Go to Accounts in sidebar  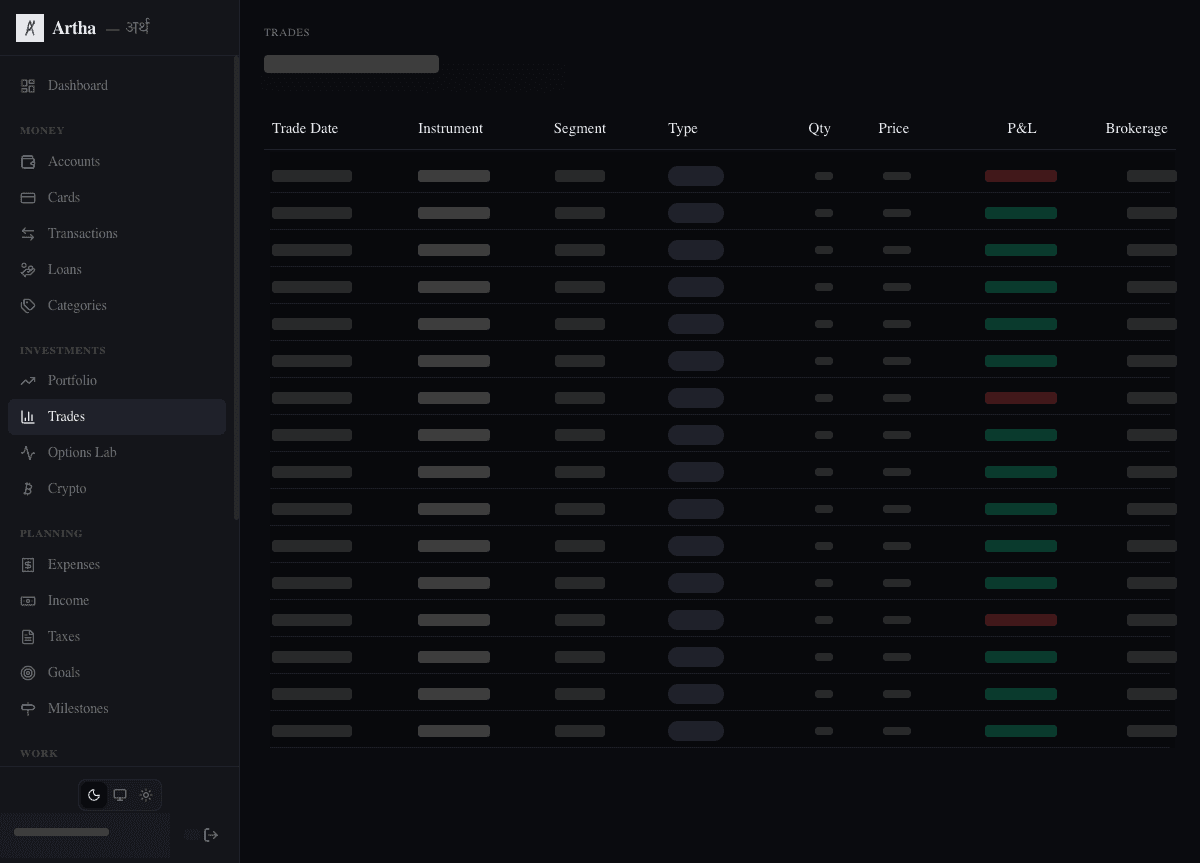pos(117,162)
